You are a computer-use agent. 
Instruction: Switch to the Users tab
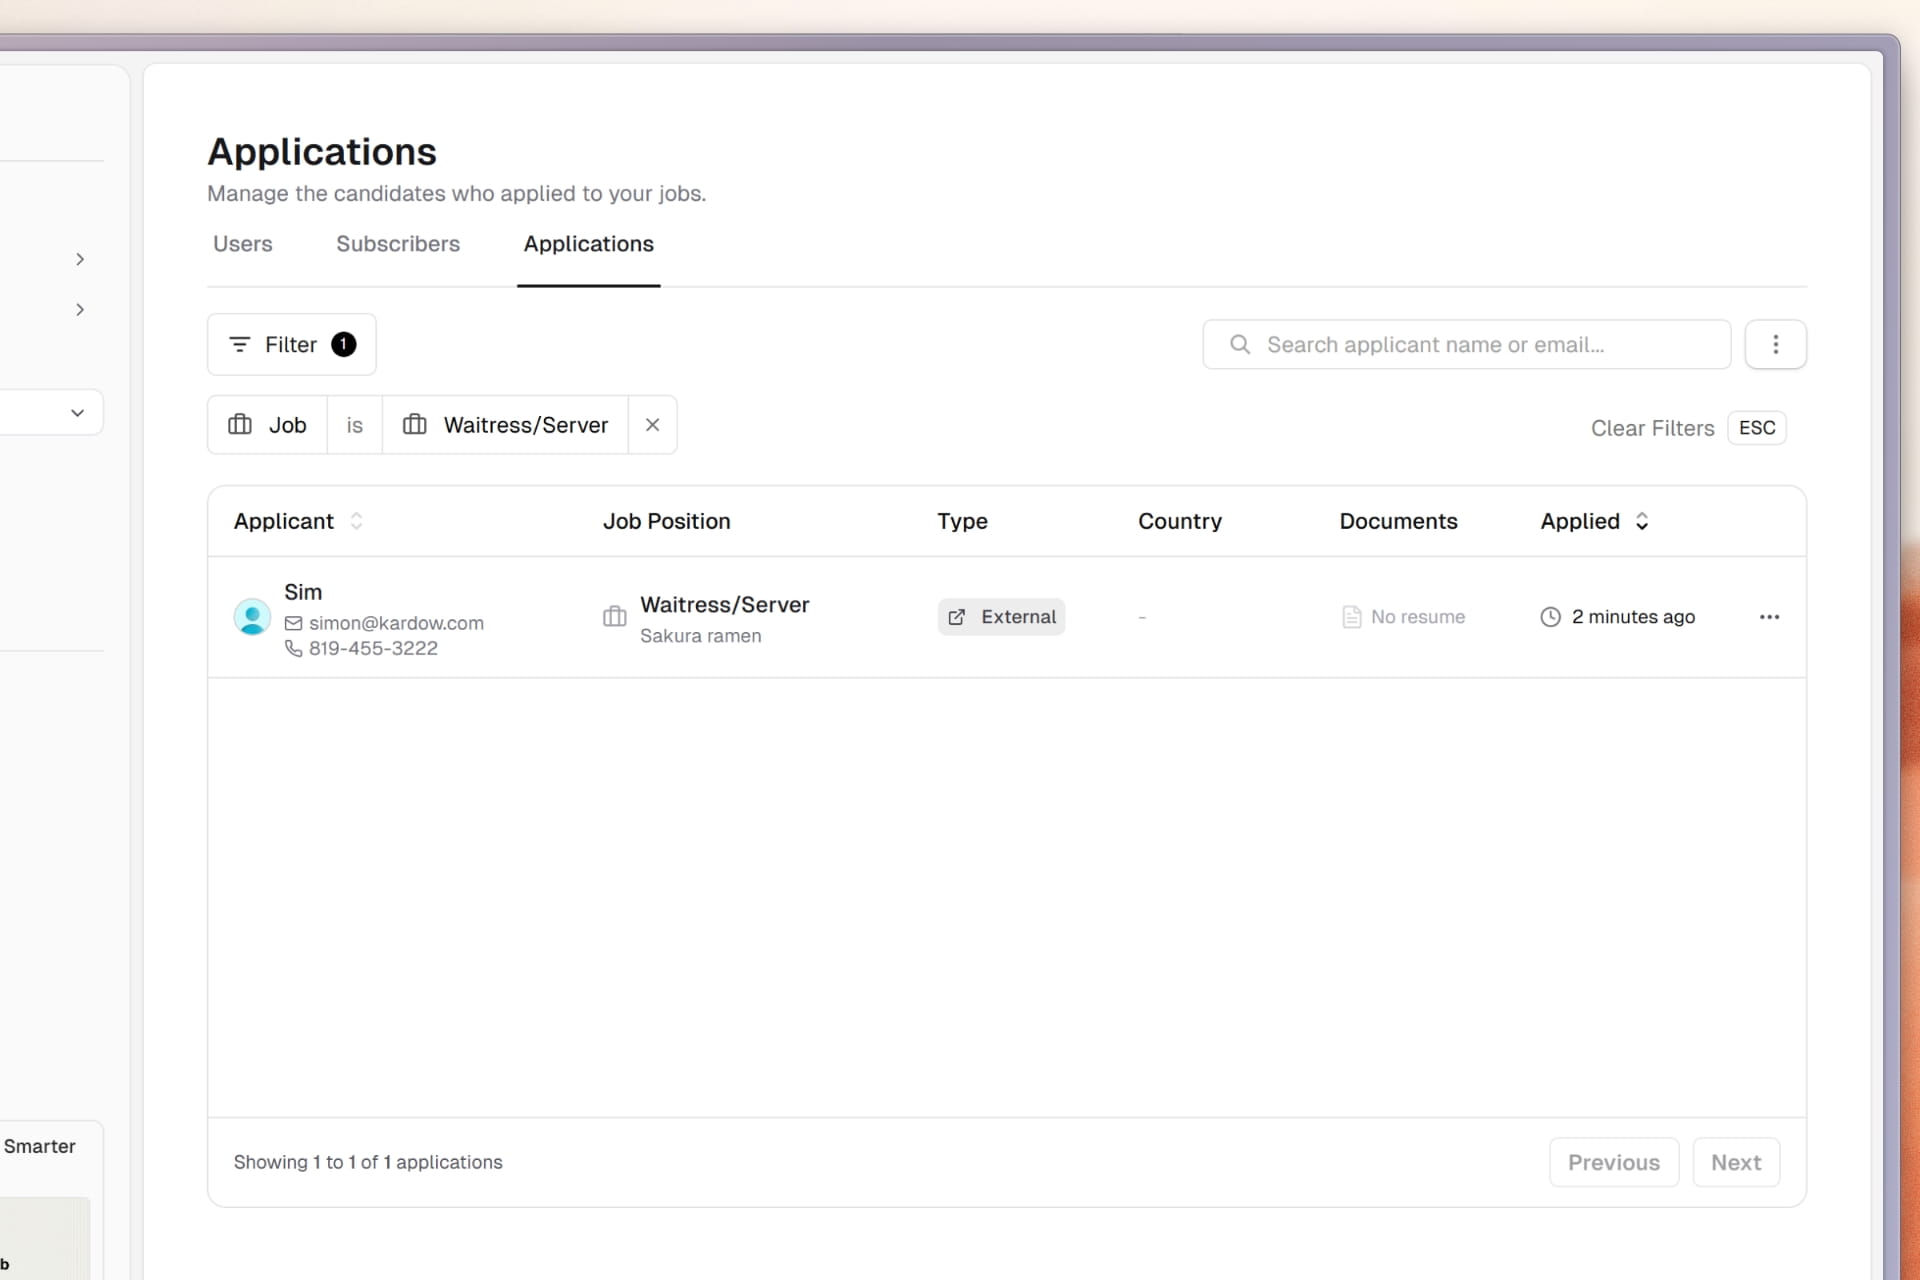tap(242, 244)
